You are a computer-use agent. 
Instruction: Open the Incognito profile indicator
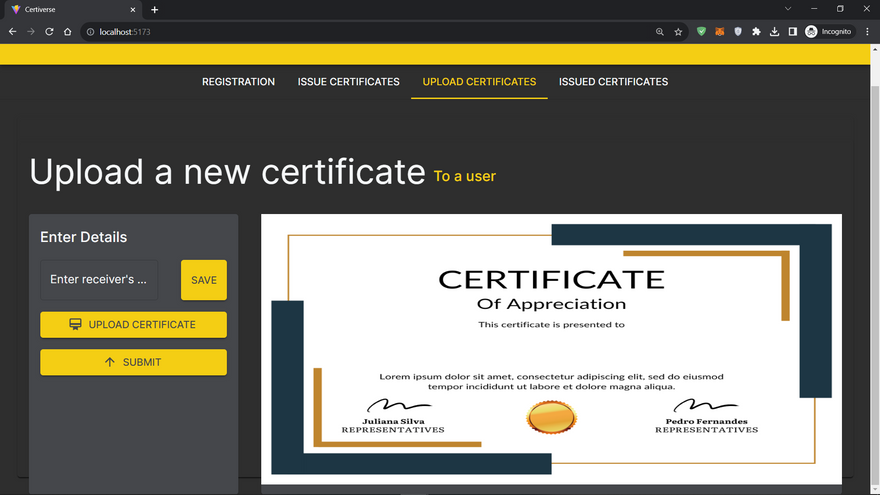point(828,32)
